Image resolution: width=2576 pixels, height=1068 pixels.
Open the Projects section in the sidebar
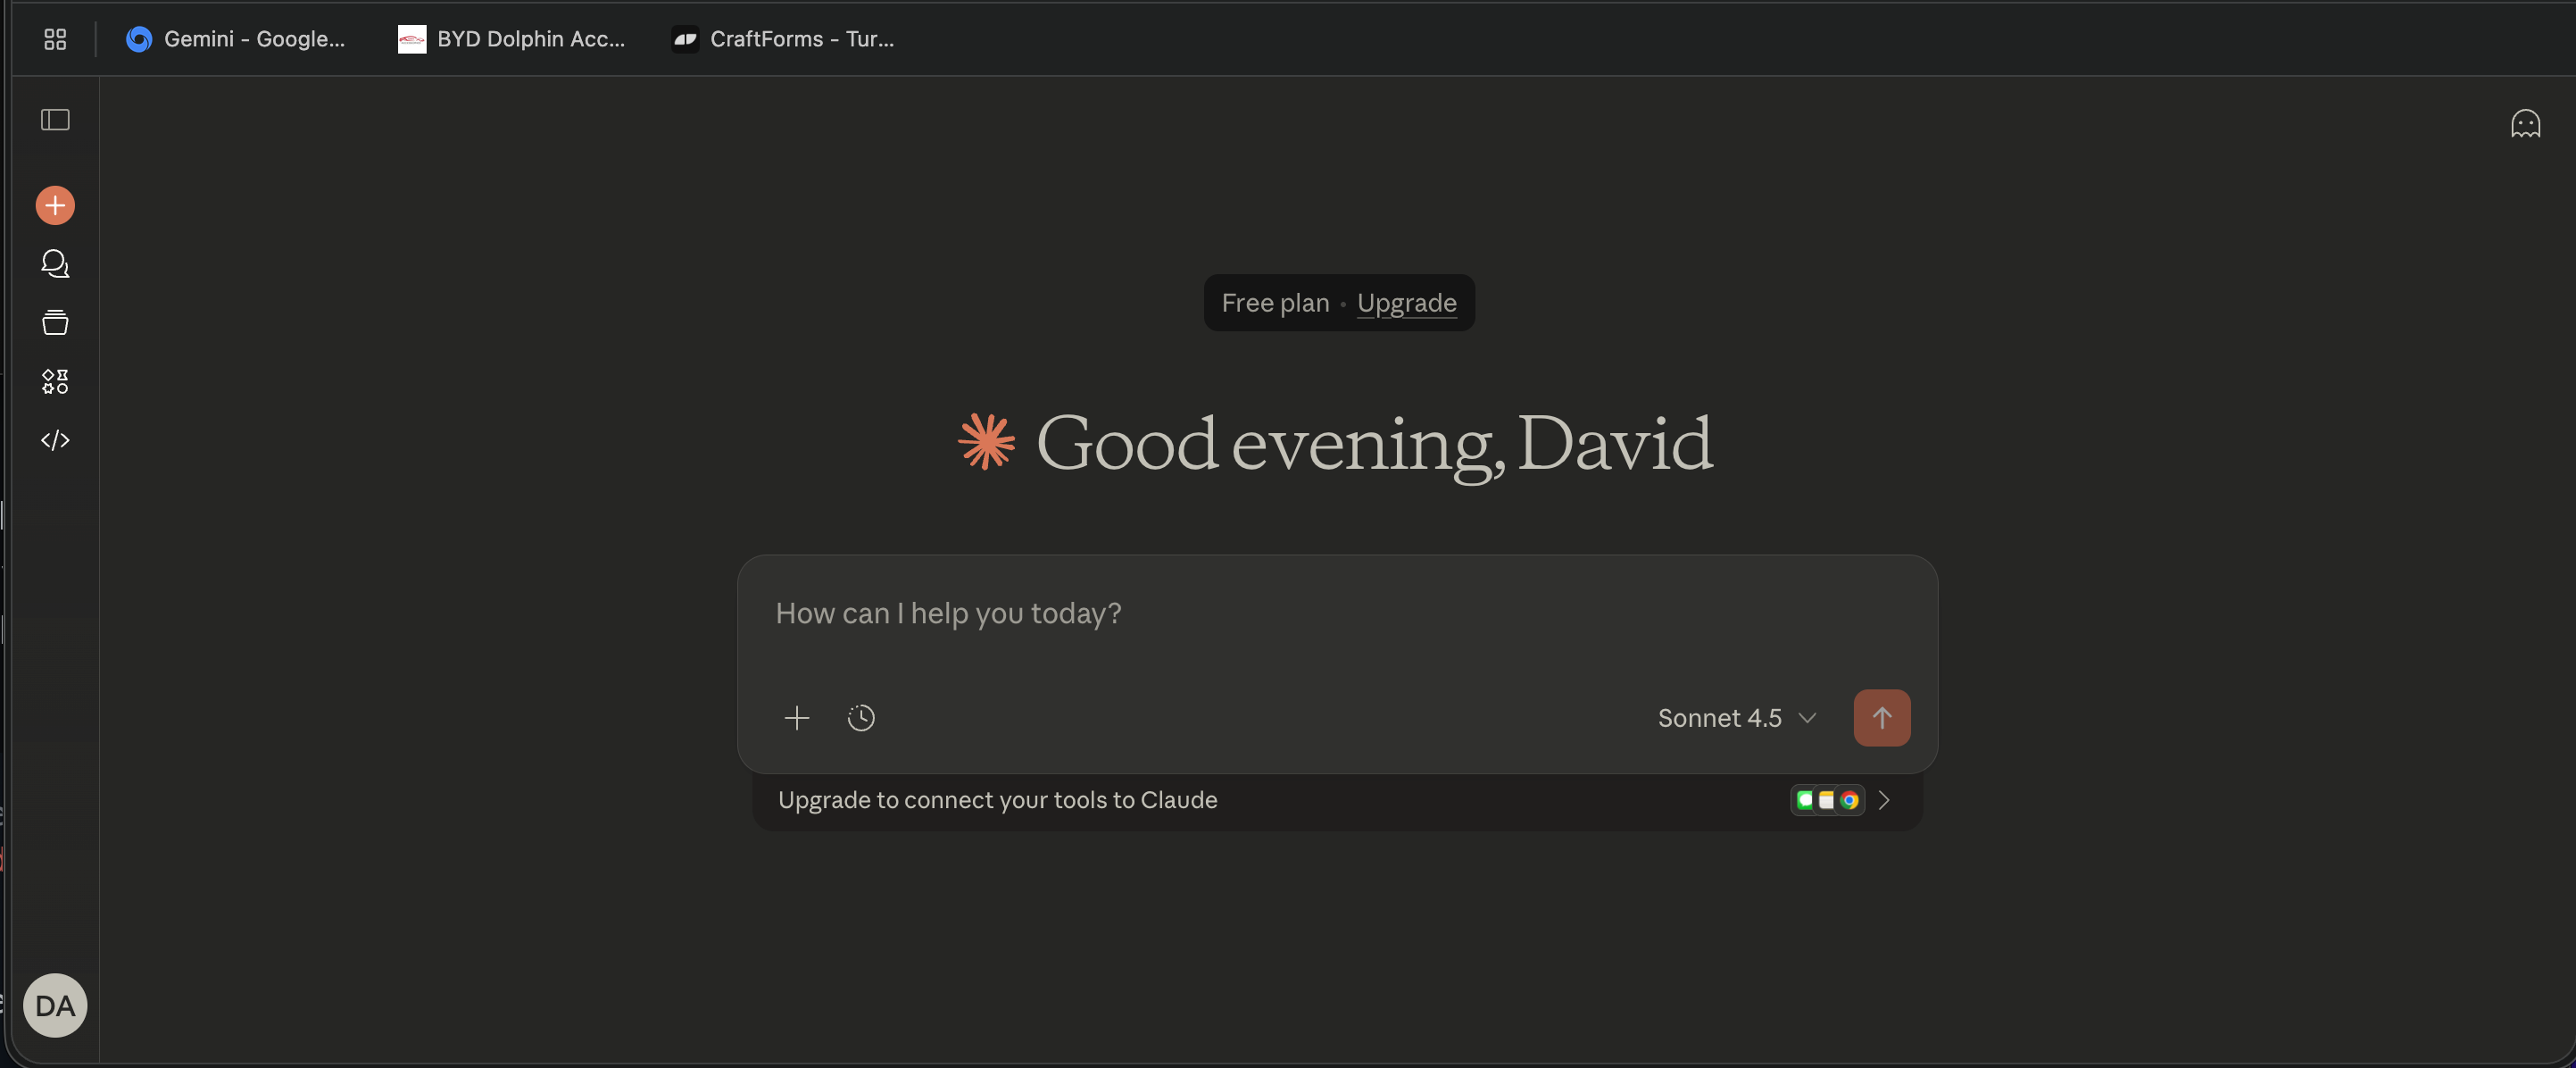(x=55, y=322)
